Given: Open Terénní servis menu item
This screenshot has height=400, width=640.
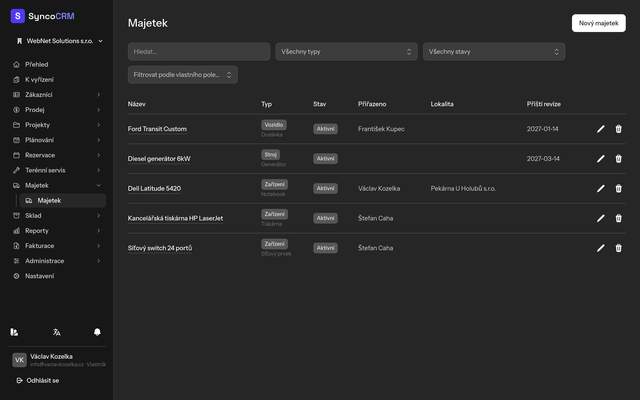Looking at the screenshot, I should click(x=57, y=170).
